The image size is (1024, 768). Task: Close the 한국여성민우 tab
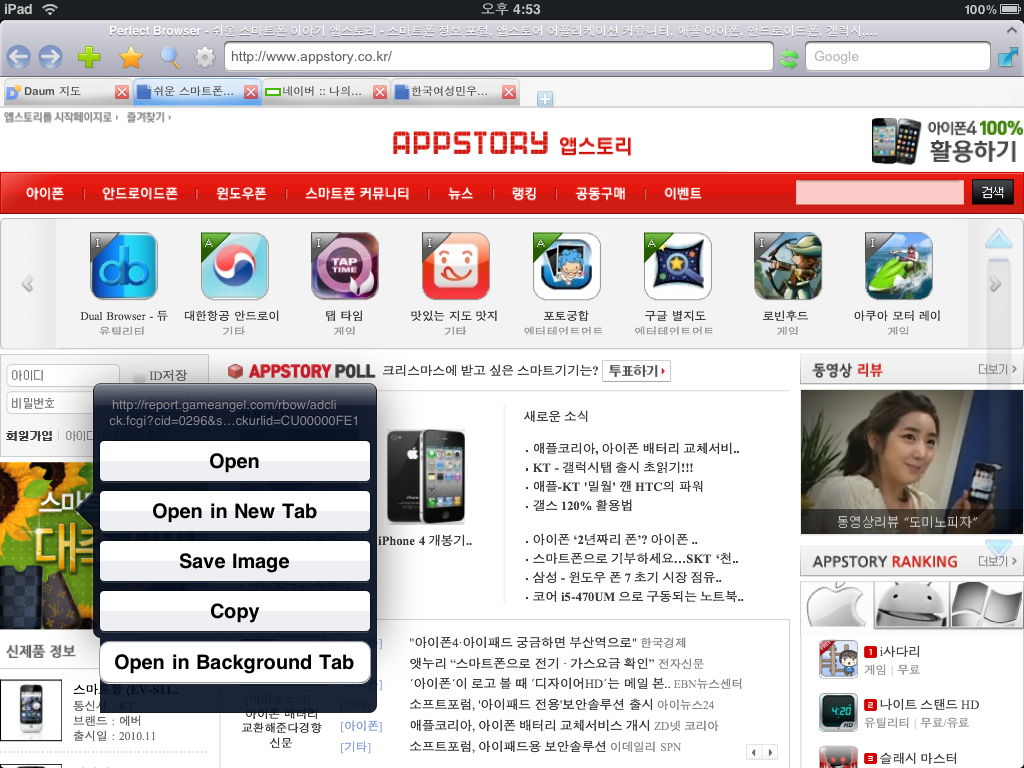509,92
